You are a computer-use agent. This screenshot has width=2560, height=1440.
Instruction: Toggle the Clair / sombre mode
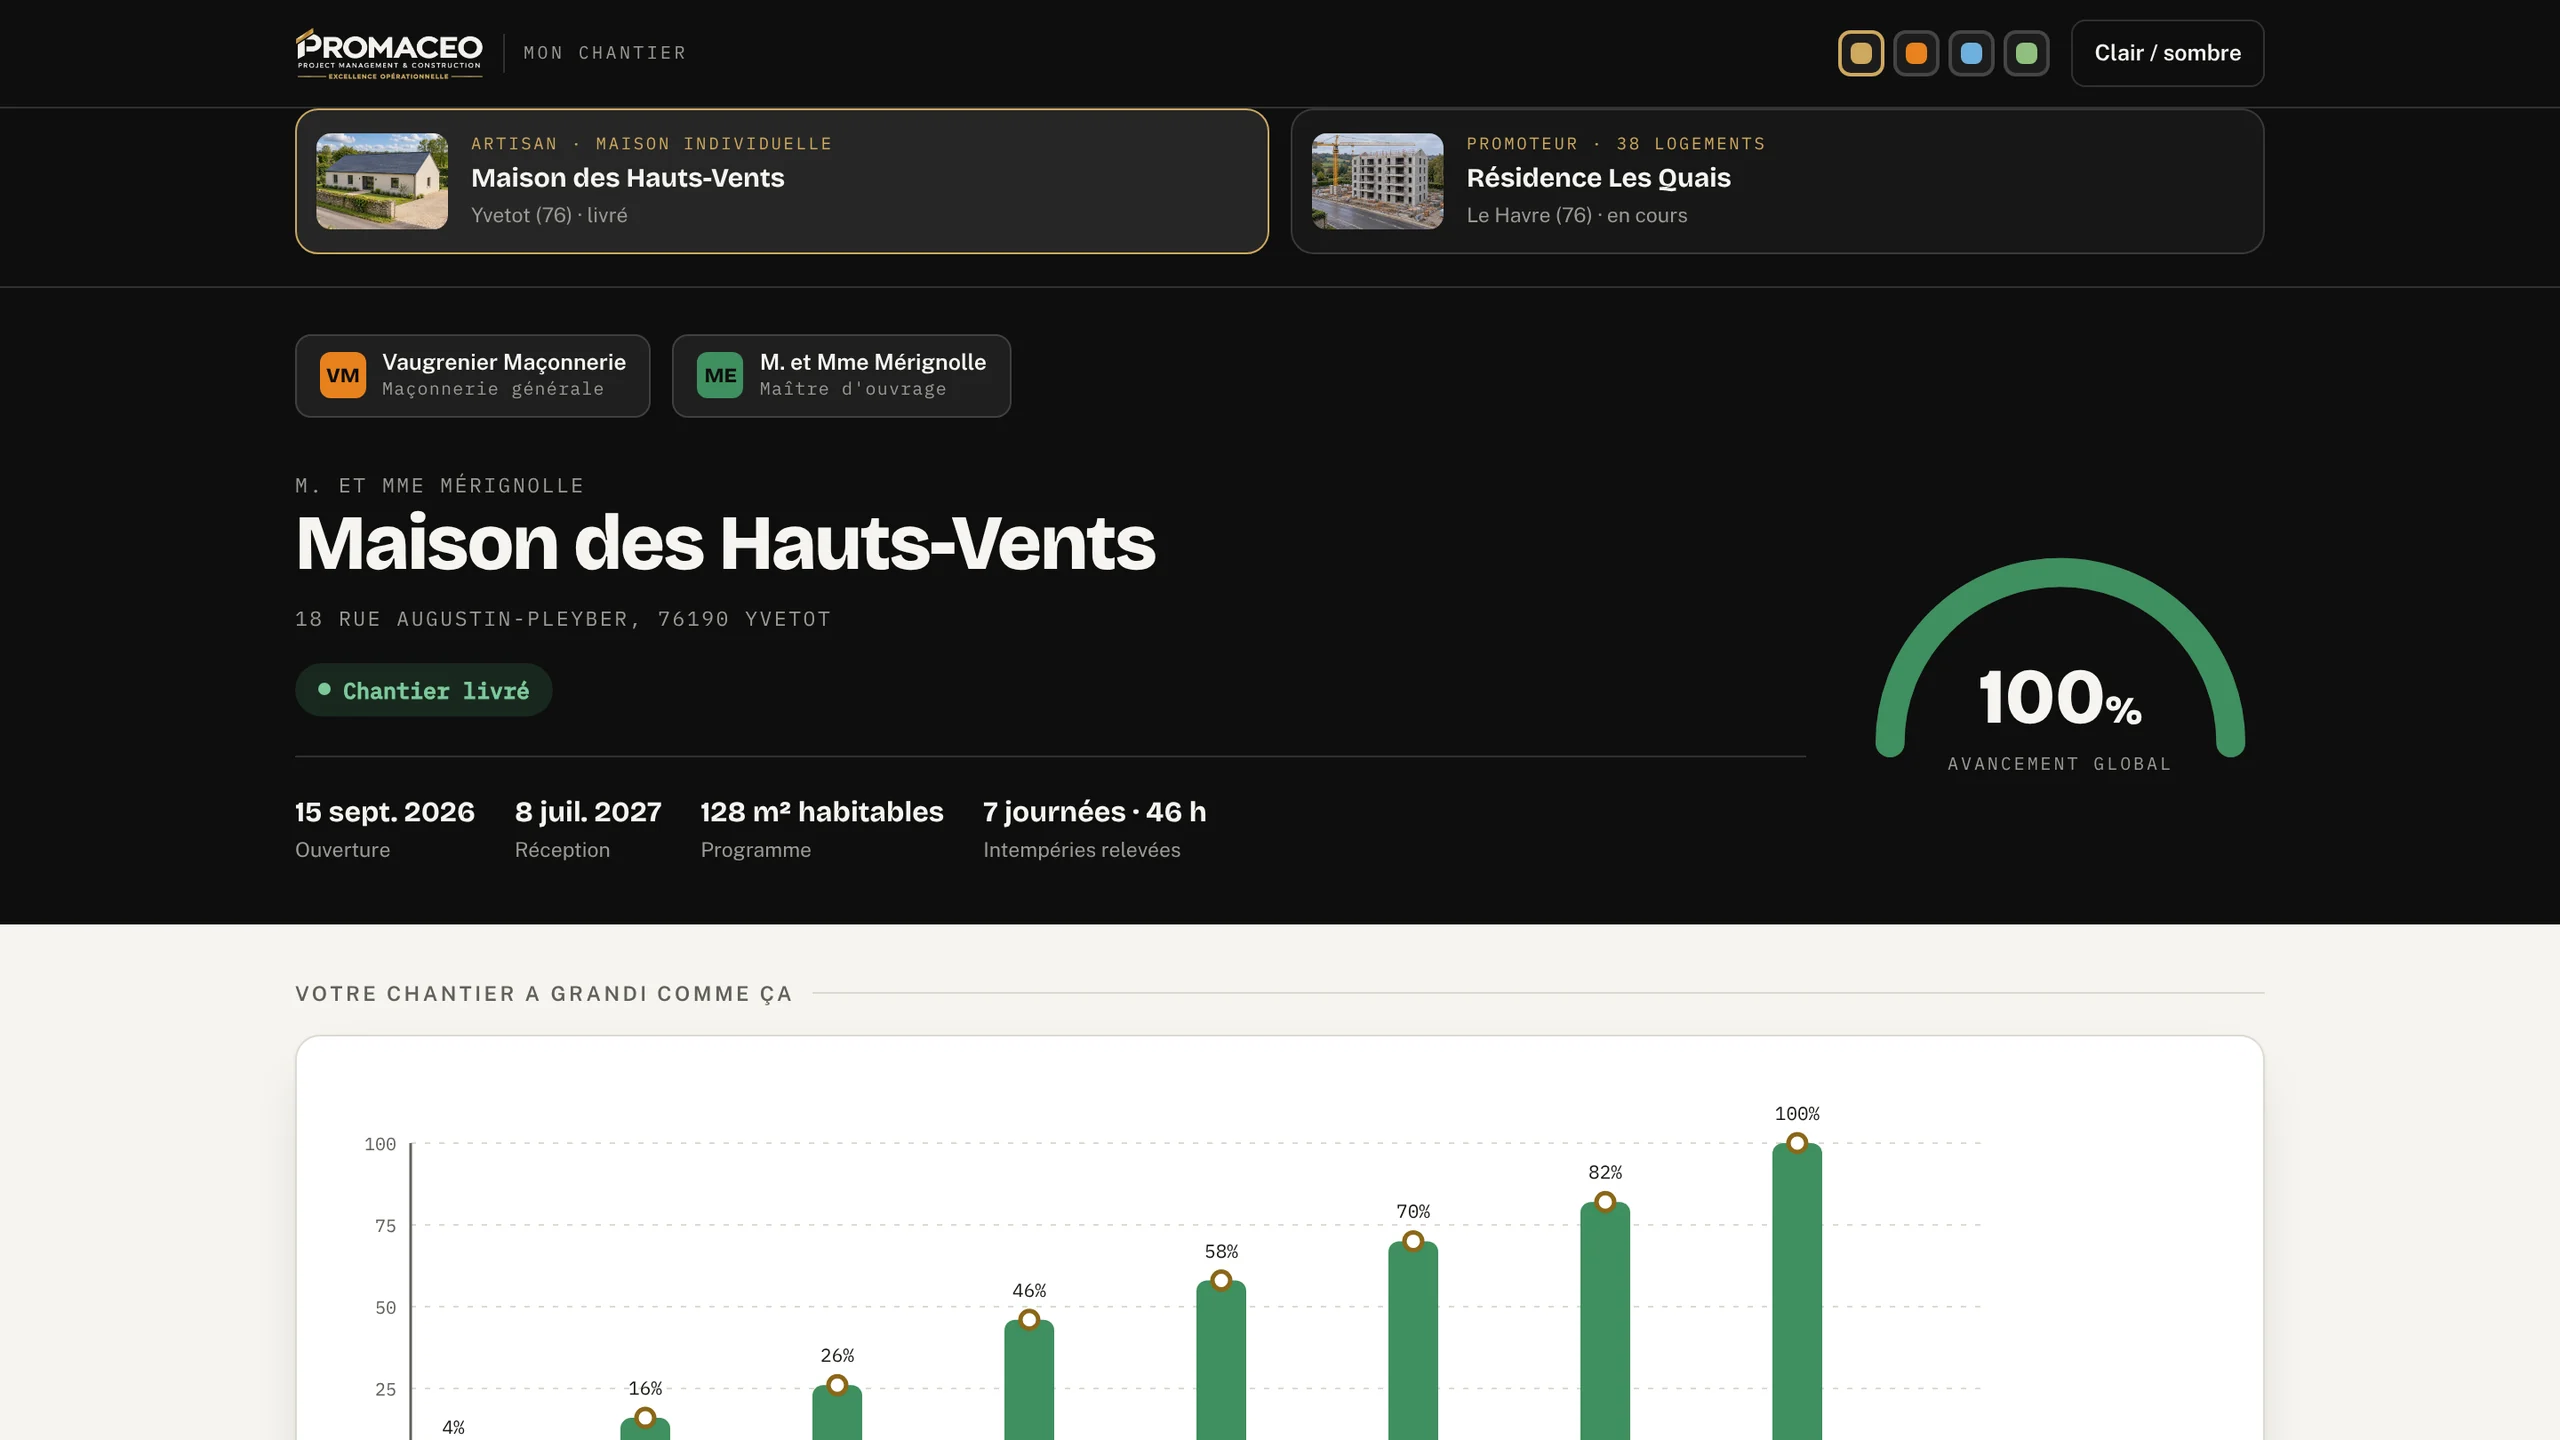tap(2167, 53)
